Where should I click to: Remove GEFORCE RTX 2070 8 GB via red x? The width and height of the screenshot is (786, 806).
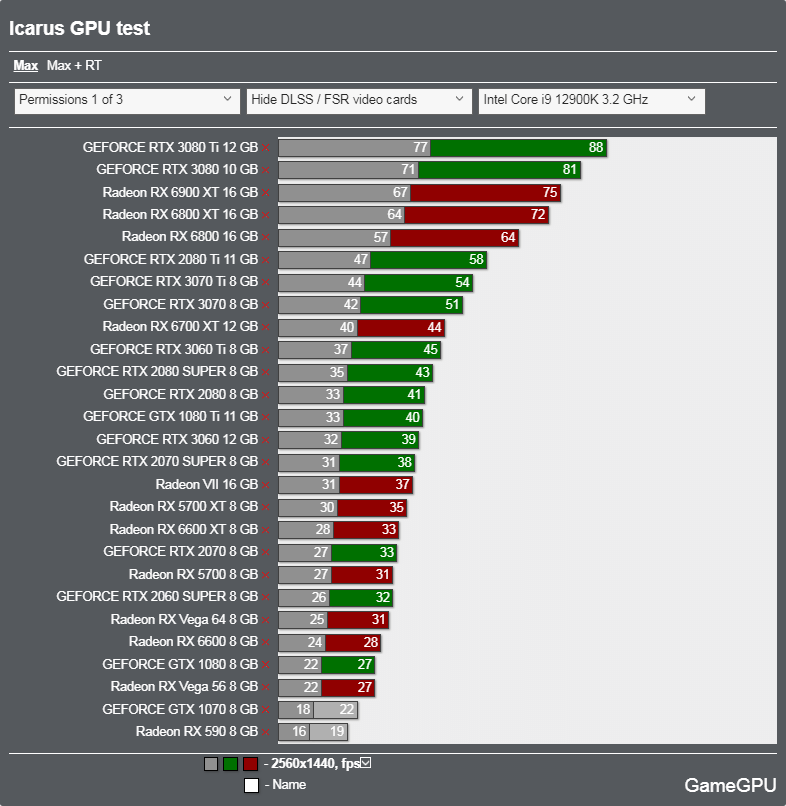[266, 552]
